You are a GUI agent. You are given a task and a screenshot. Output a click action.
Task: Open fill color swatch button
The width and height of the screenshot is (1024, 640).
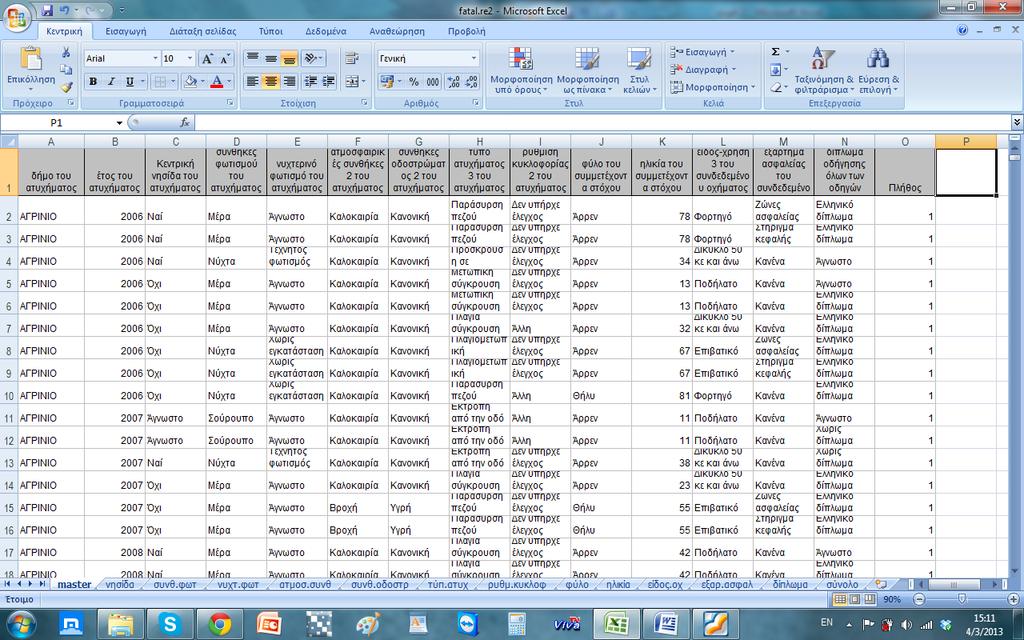(190, 82)
